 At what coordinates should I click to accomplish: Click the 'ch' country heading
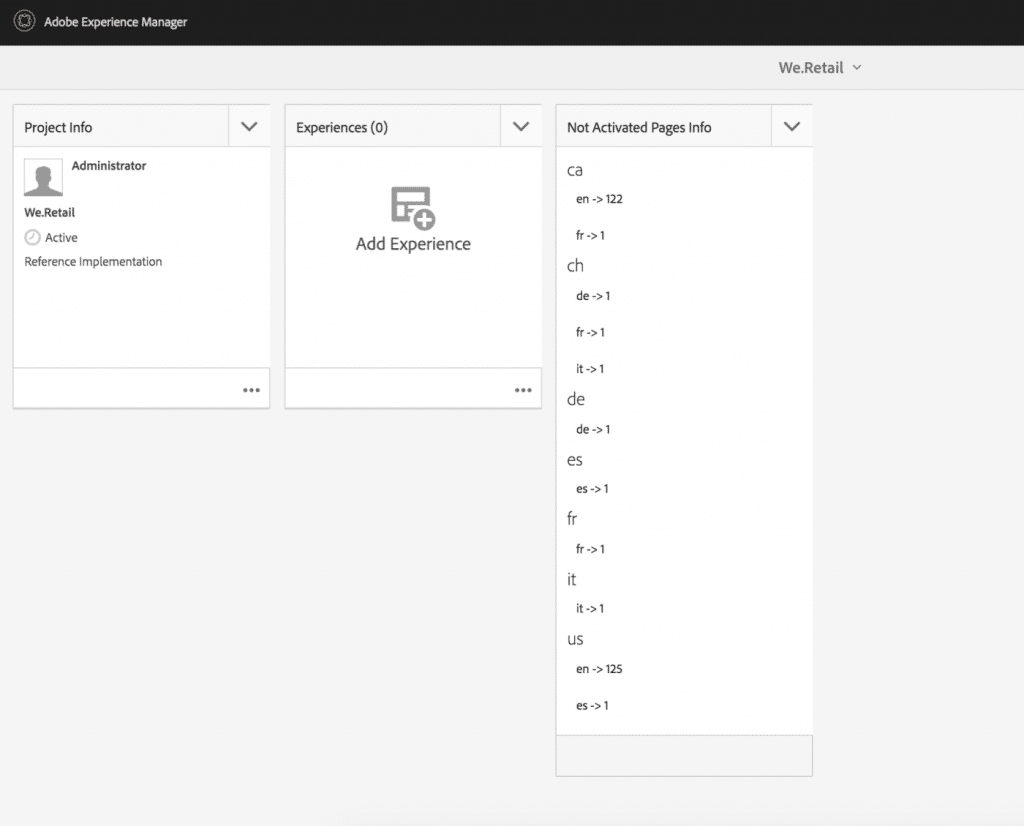[575, 265]
